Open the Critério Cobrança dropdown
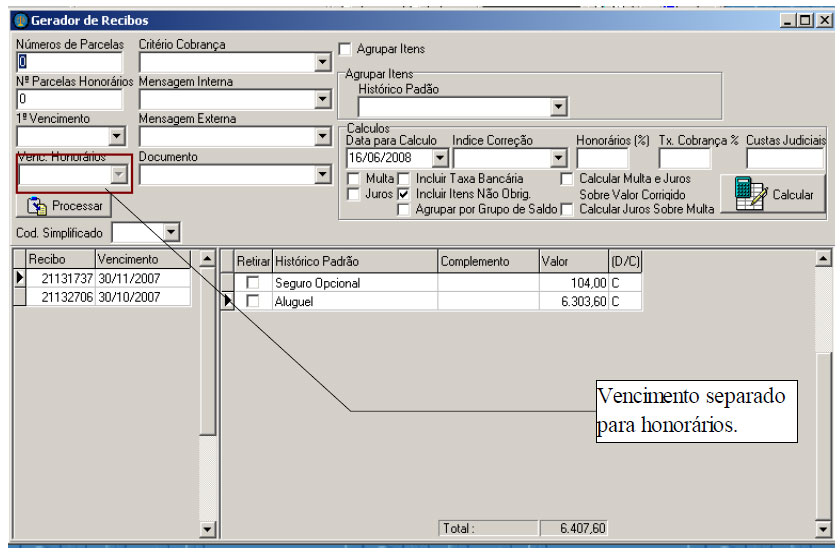Viewport: 840px width, 558px height. [321, 62]
